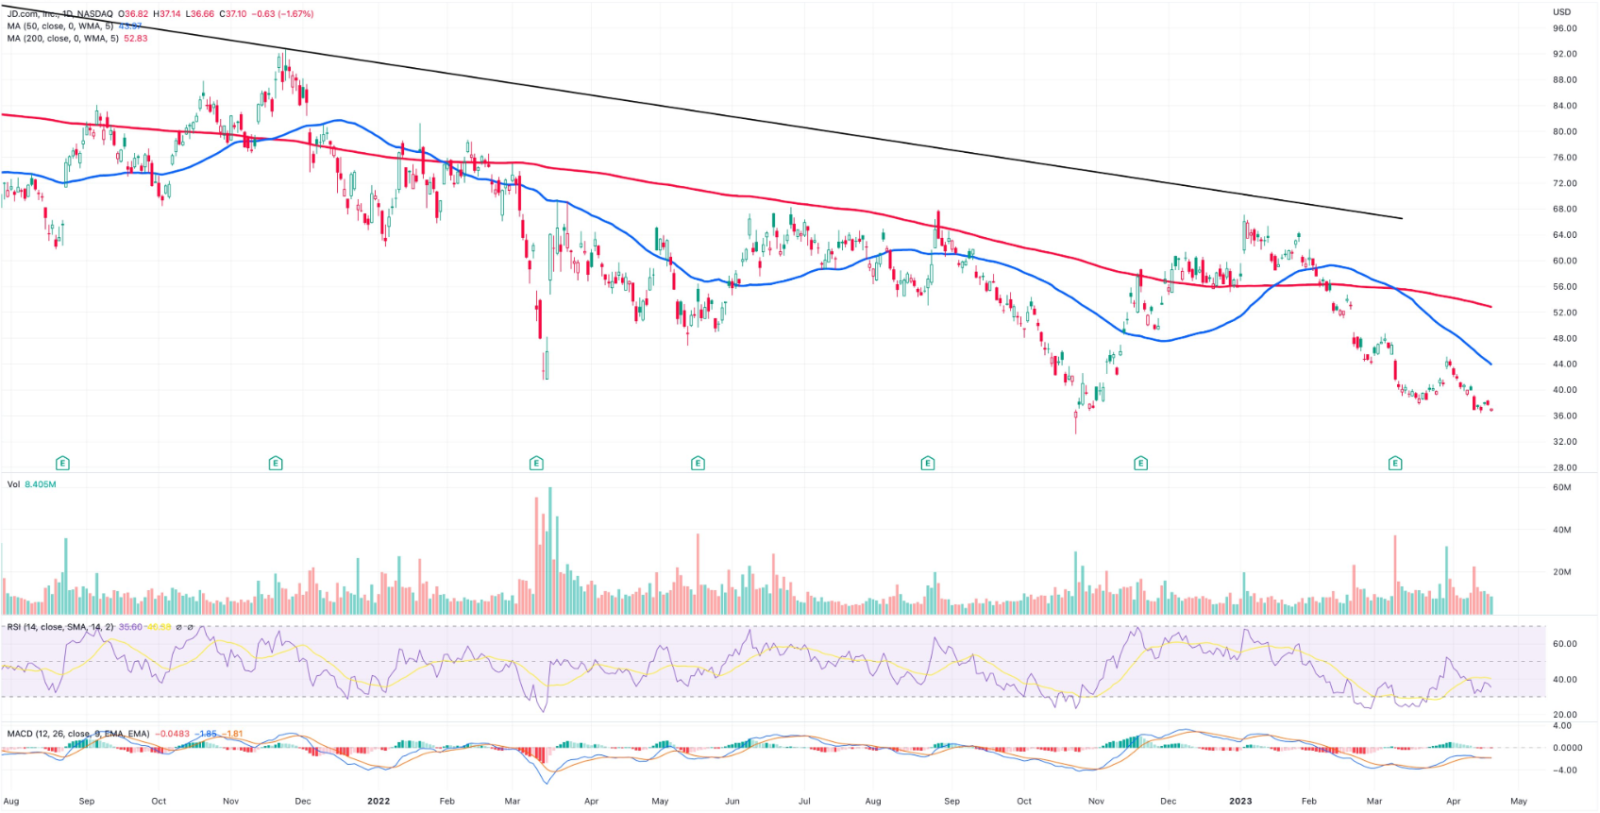Click the Jul label on time axis
The height and width of the screenshot is (813, 1600).
coord(804,801)
